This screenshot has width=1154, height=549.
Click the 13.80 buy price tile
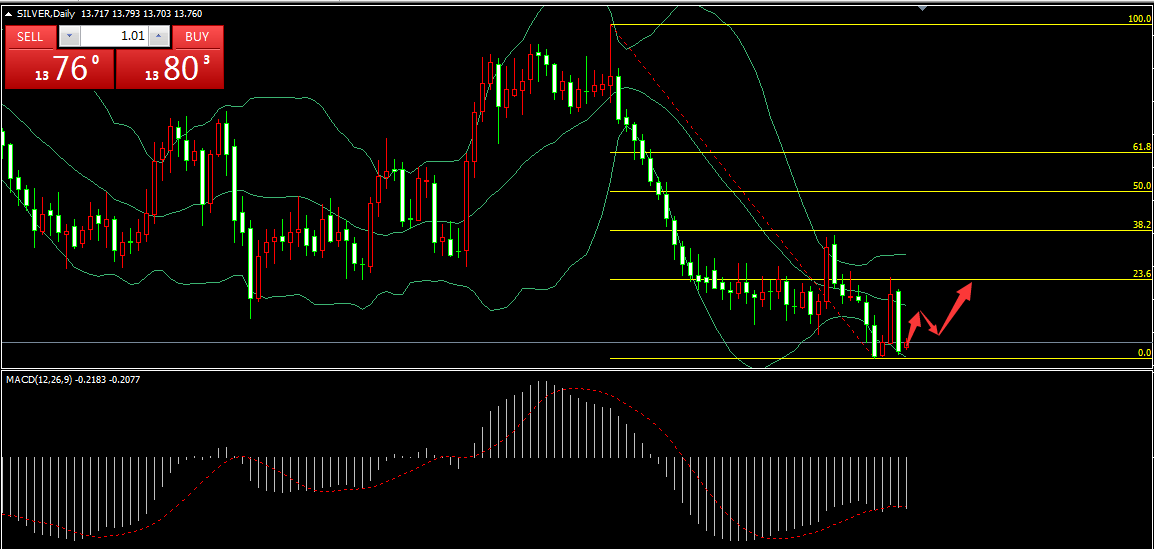[170, 70]
